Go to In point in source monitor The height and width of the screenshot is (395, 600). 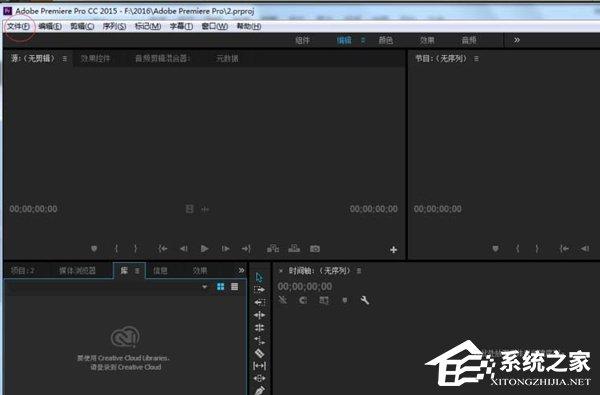click(x=163, y=249)
